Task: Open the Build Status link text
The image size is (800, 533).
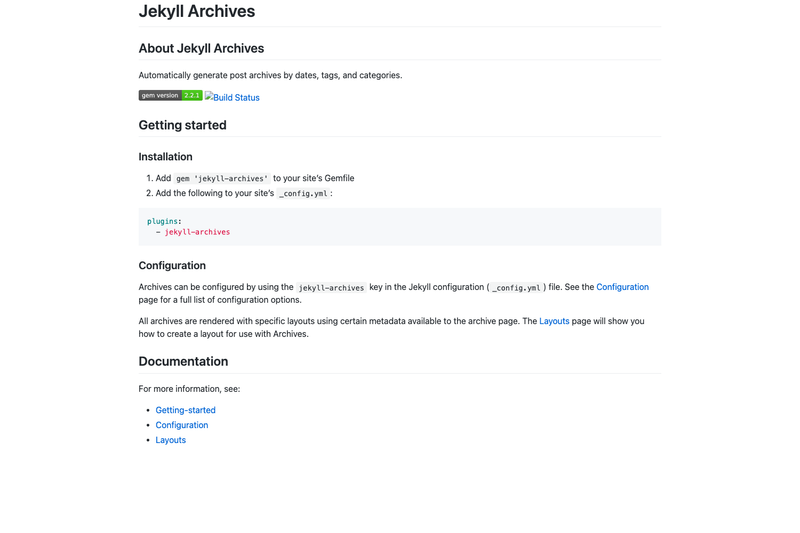Action: (x=236, y=97)
